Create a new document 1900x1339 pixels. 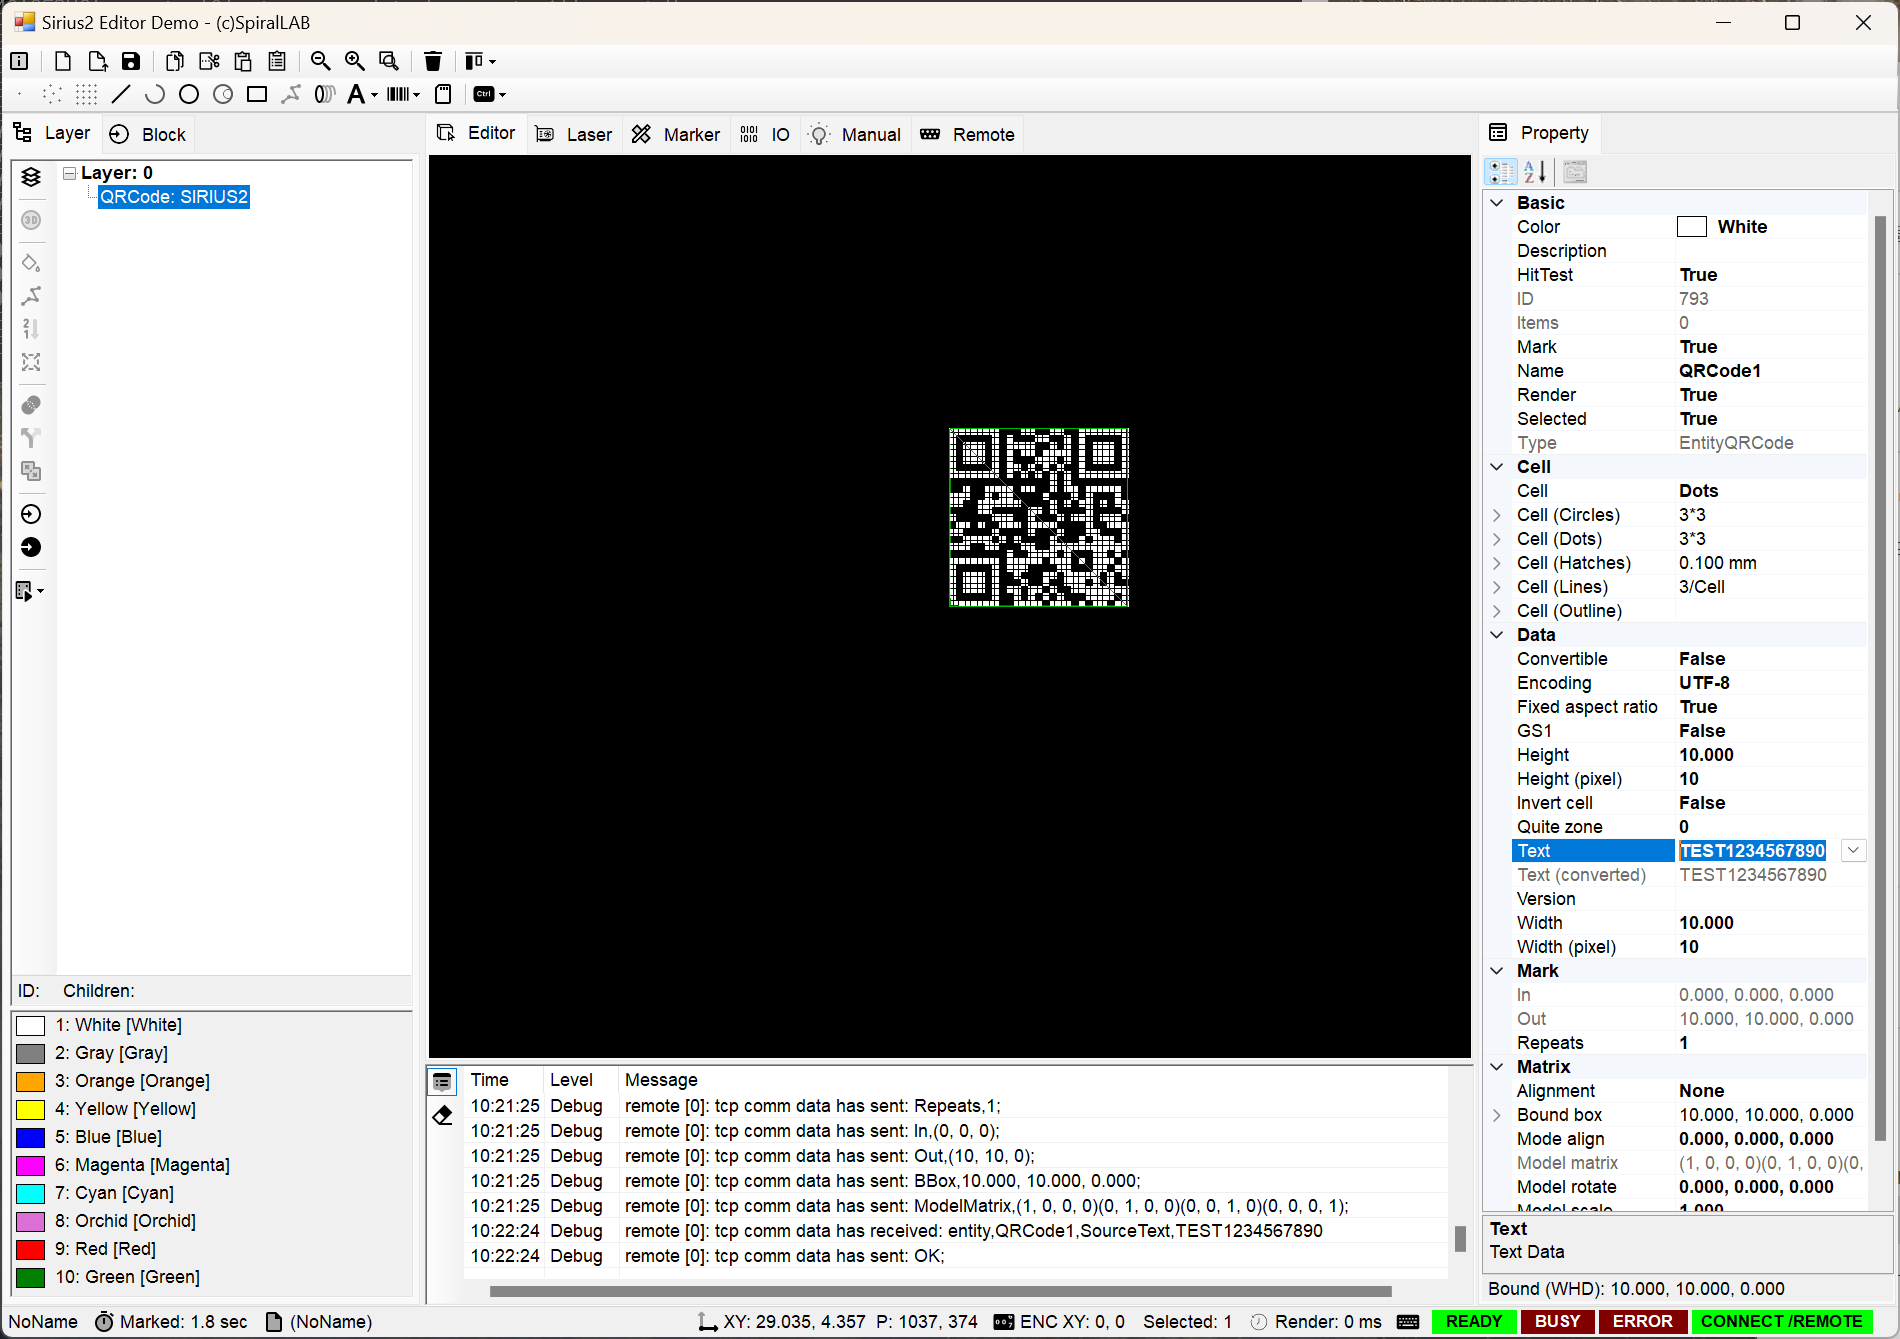pyautogui.click(x=63, y=61)
